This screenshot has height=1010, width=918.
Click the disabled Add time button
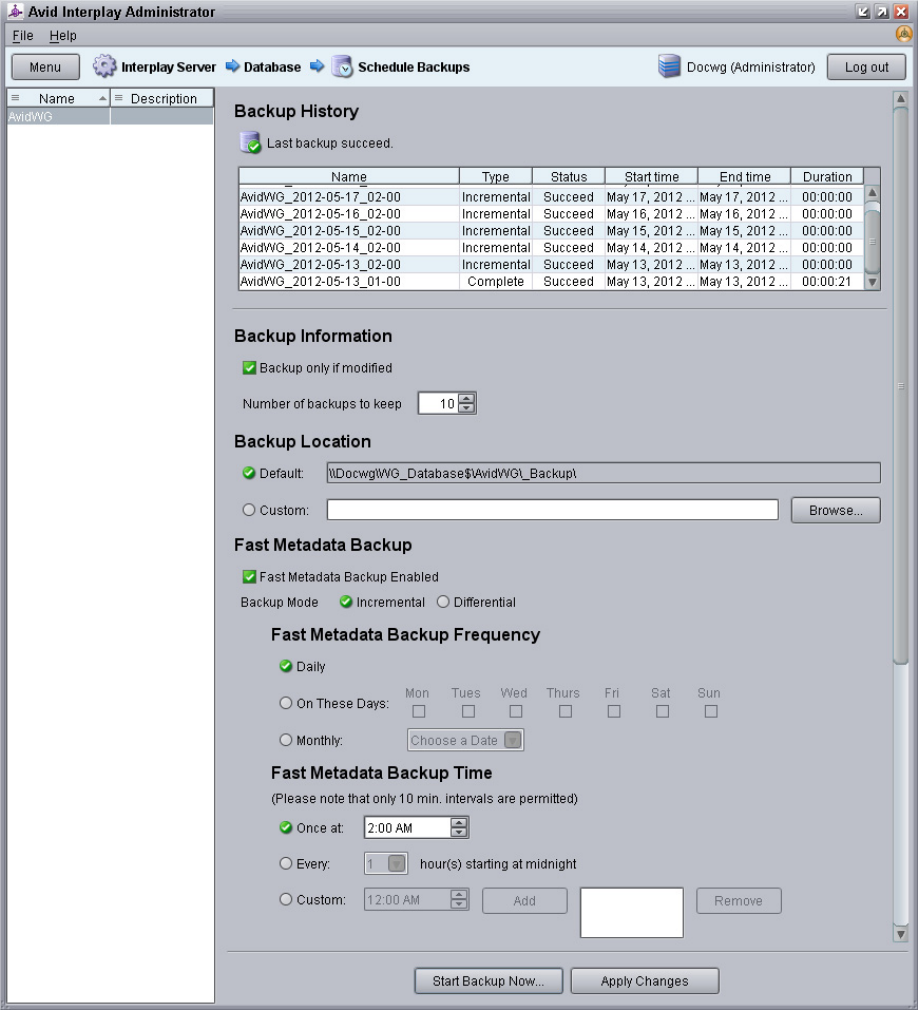[524, 900]
